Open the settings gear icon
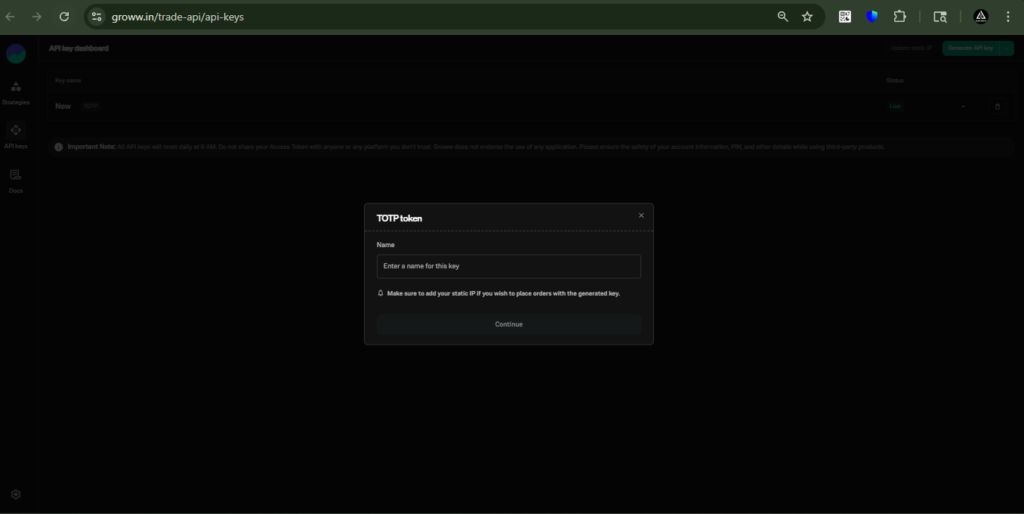This screenshot has height=514, width=1024. pyautogui.click(x=16, y=494)
